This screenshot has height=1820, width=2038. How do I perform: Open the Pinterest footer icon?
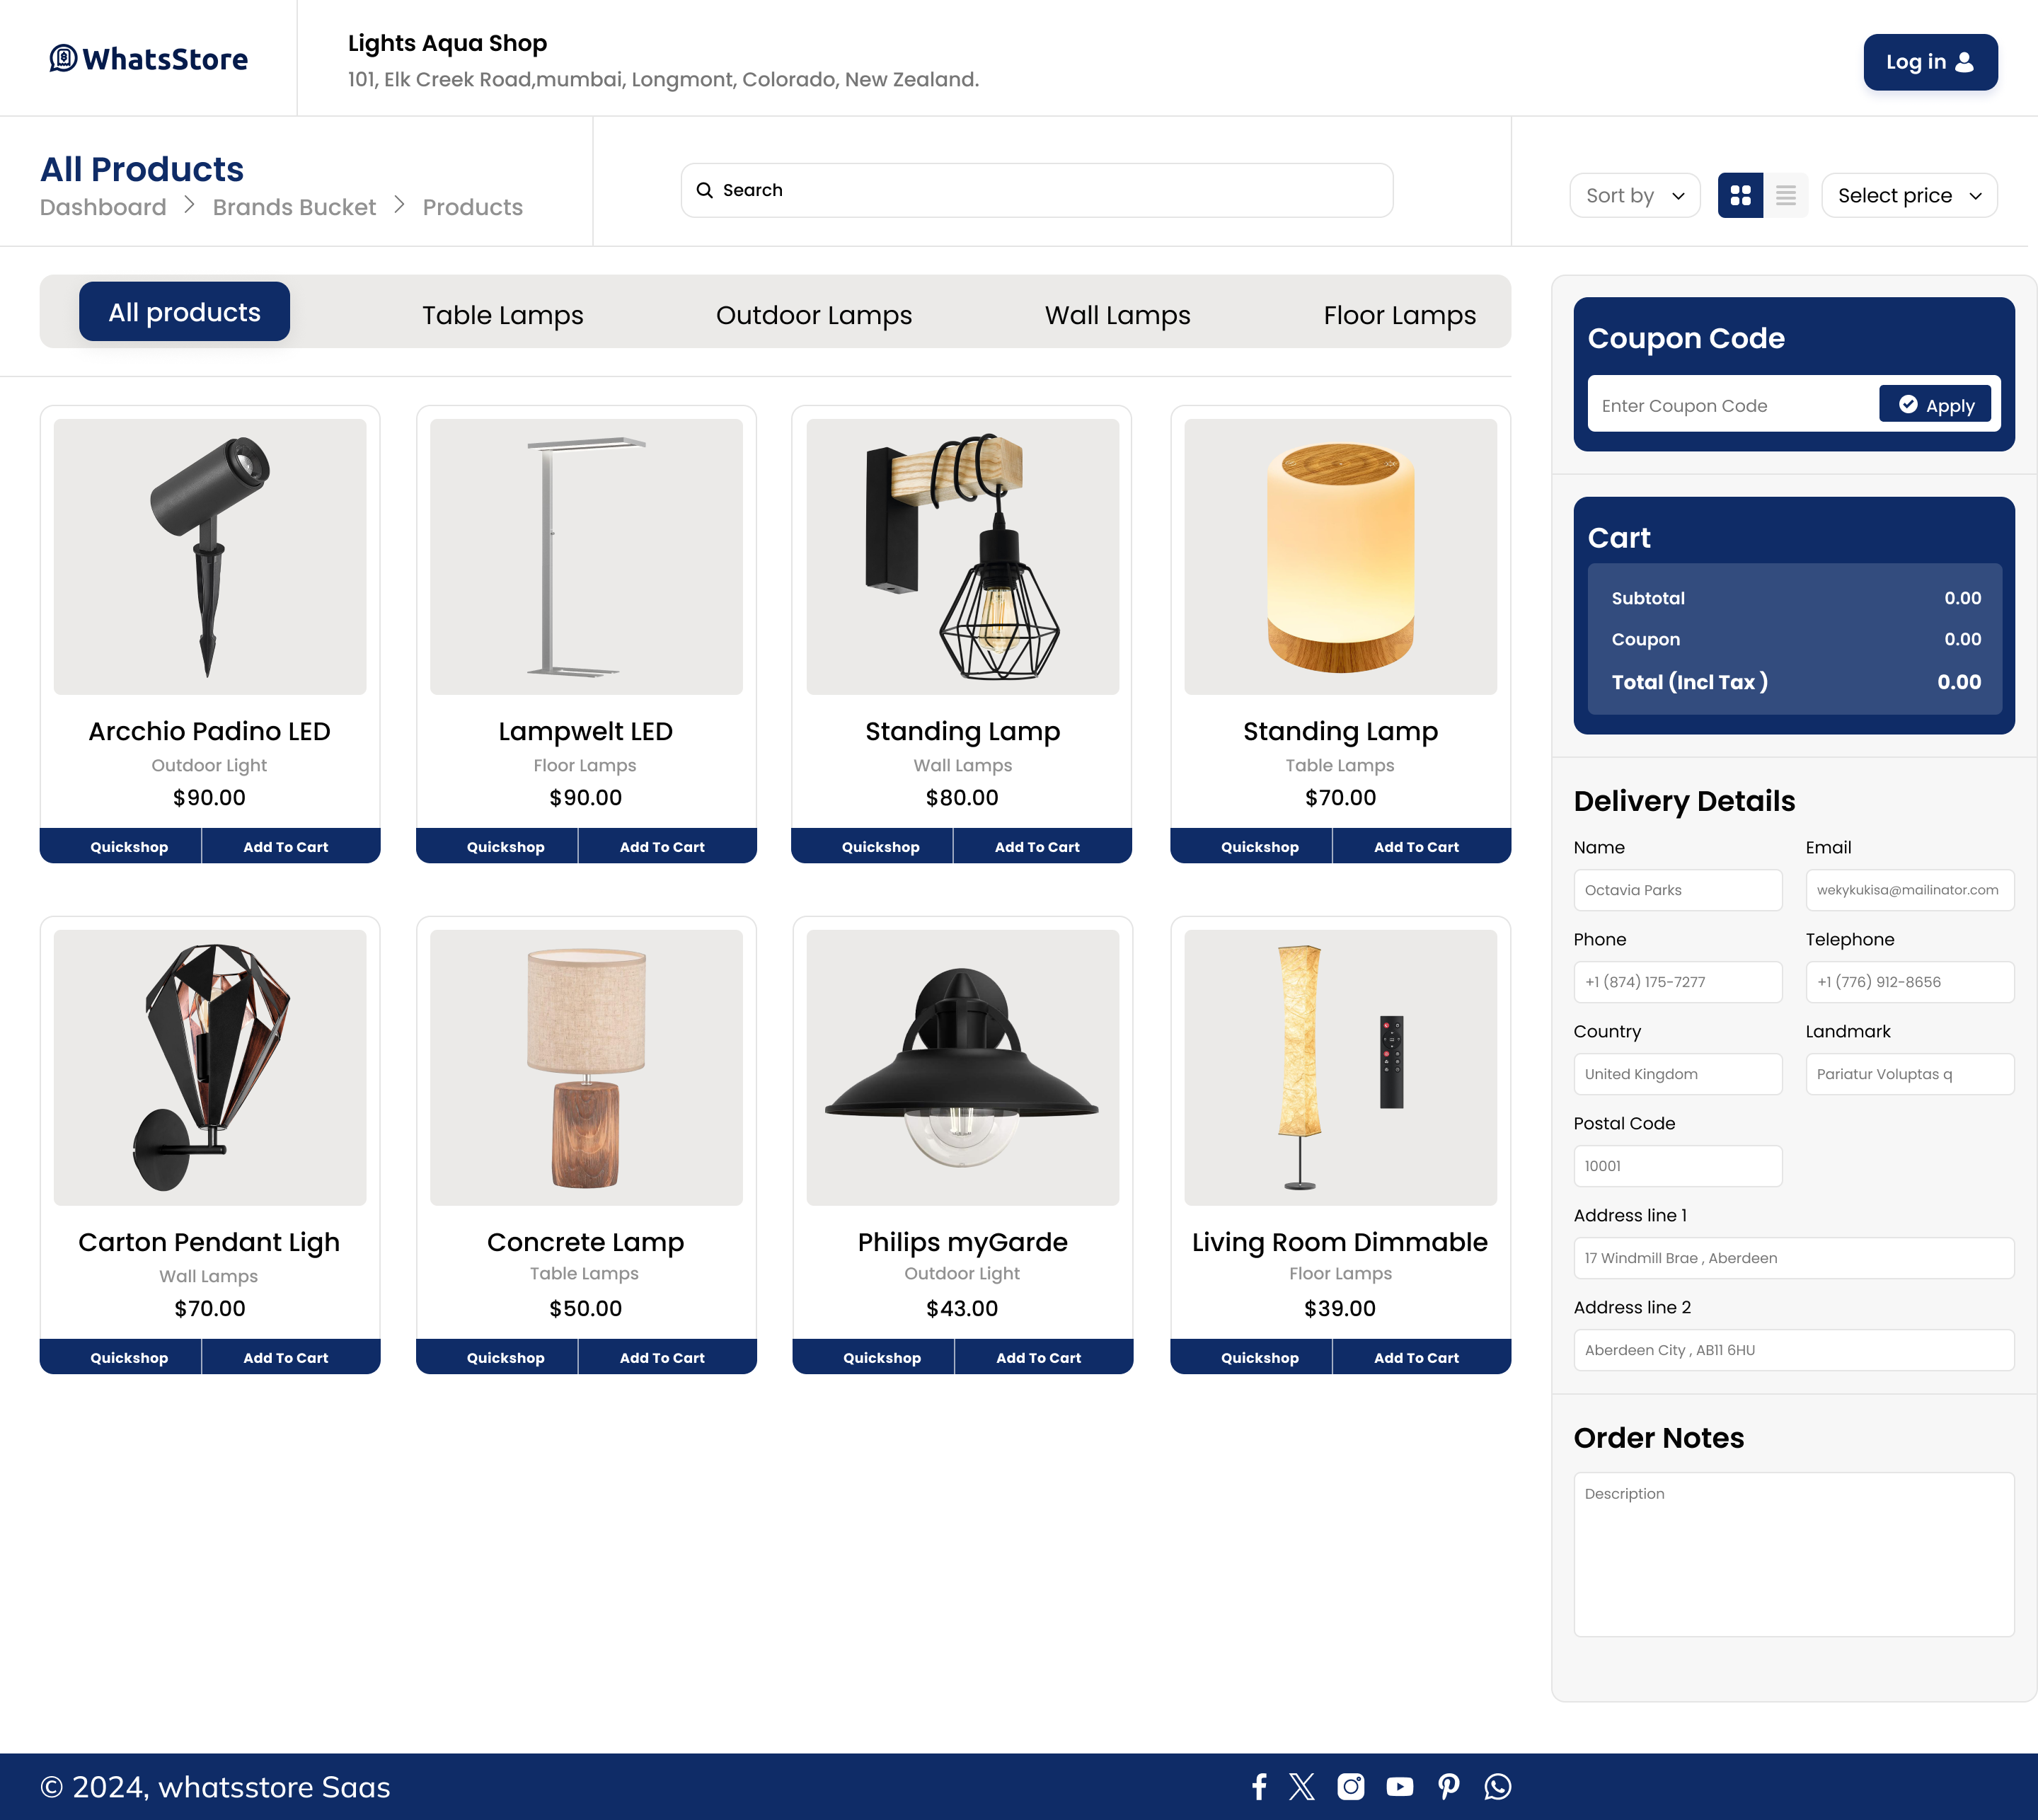[1449, 1786]
